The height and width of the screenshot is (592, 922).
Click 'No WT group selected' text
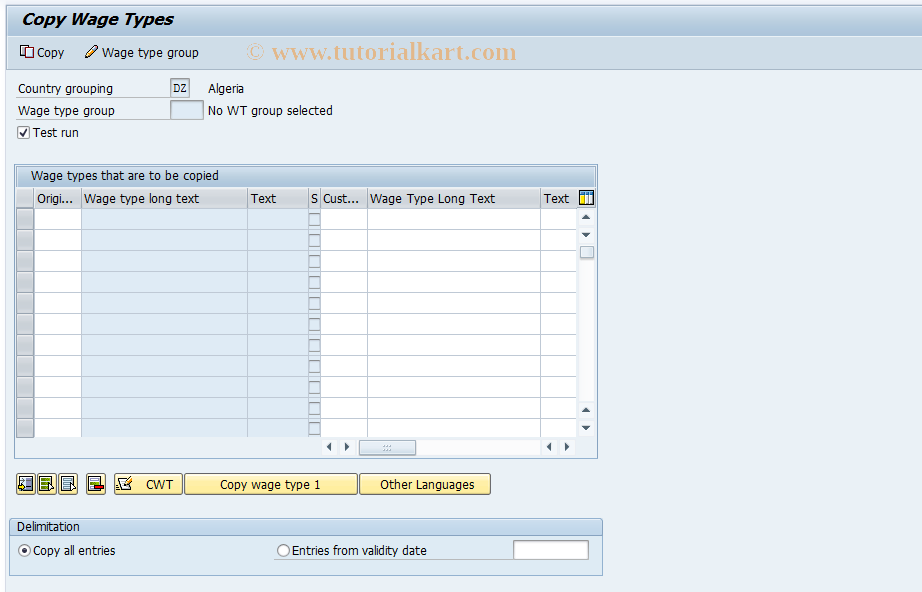tap(270, 111)
